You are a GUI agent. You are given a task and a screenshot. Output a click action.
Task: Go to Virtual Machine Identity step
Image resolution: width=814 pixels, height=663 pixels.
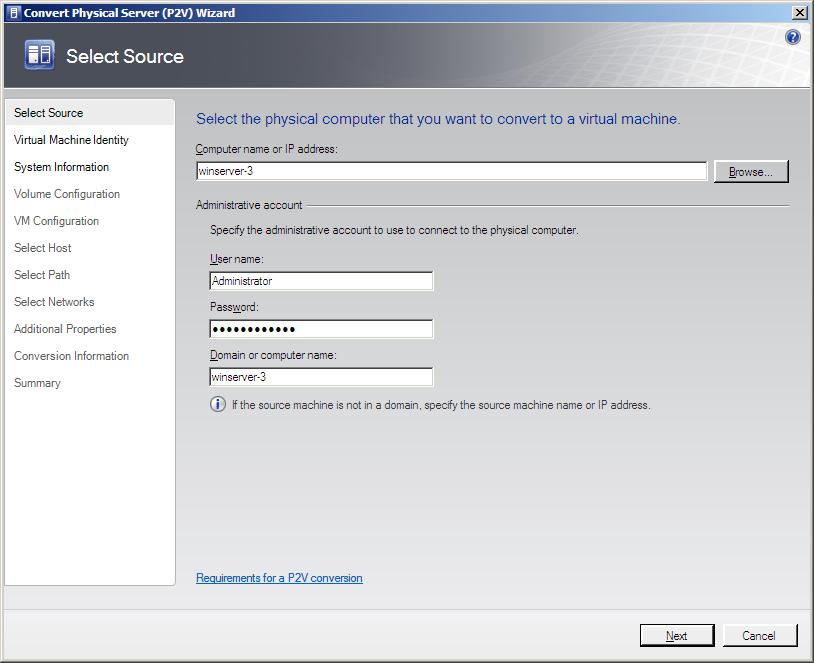coord(71,140)
